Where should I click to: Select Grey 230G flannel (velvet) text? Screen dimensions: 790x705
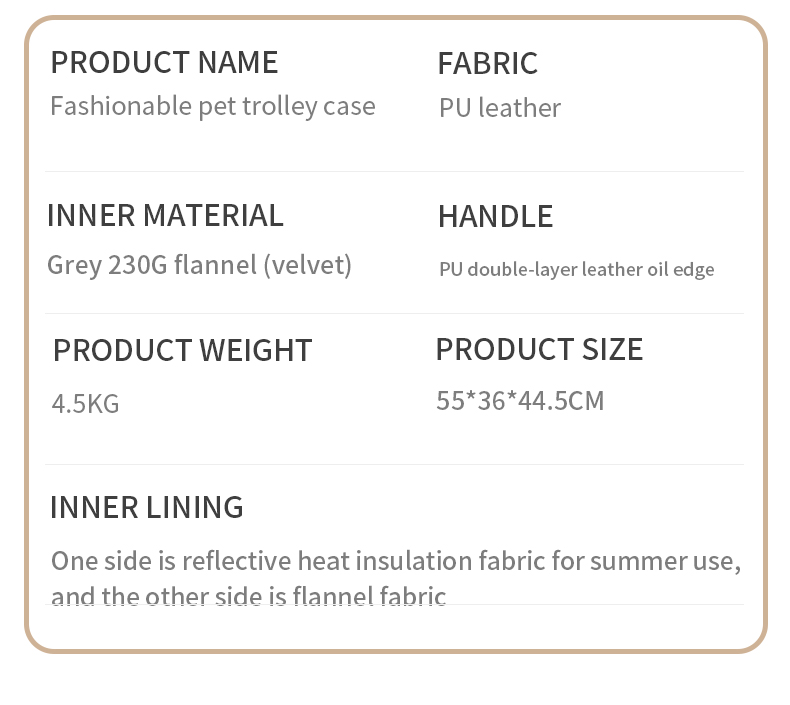pyautogui.click(x=200, y=265)
